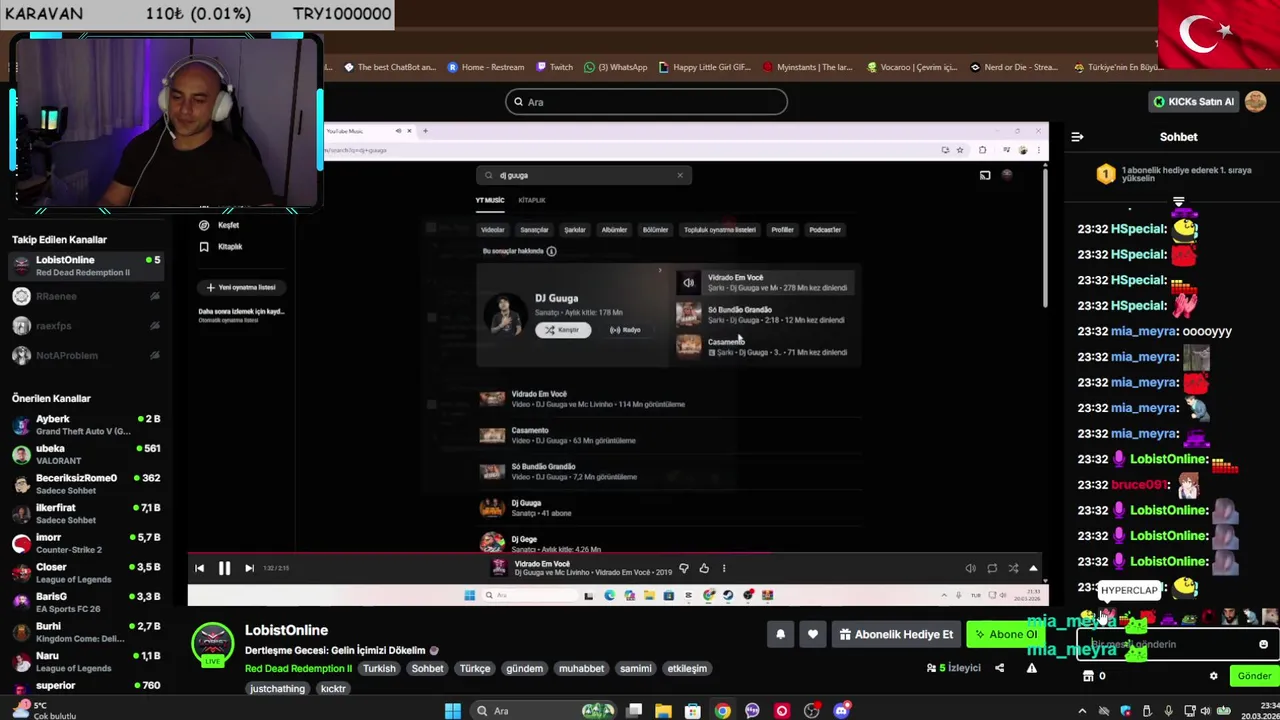Click the Kick search field labeled Ara

pyautogui.click(x=646, y=102)
